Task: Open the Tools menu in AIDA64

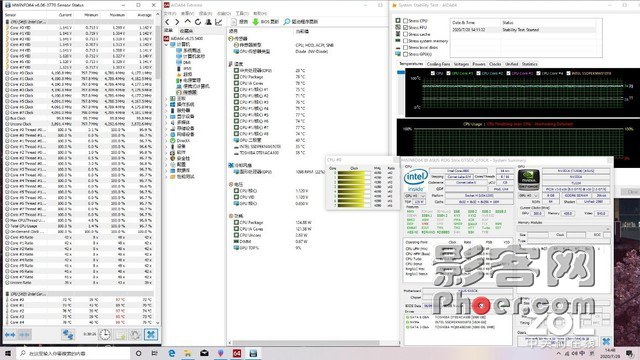Action: tap(242, 13)
